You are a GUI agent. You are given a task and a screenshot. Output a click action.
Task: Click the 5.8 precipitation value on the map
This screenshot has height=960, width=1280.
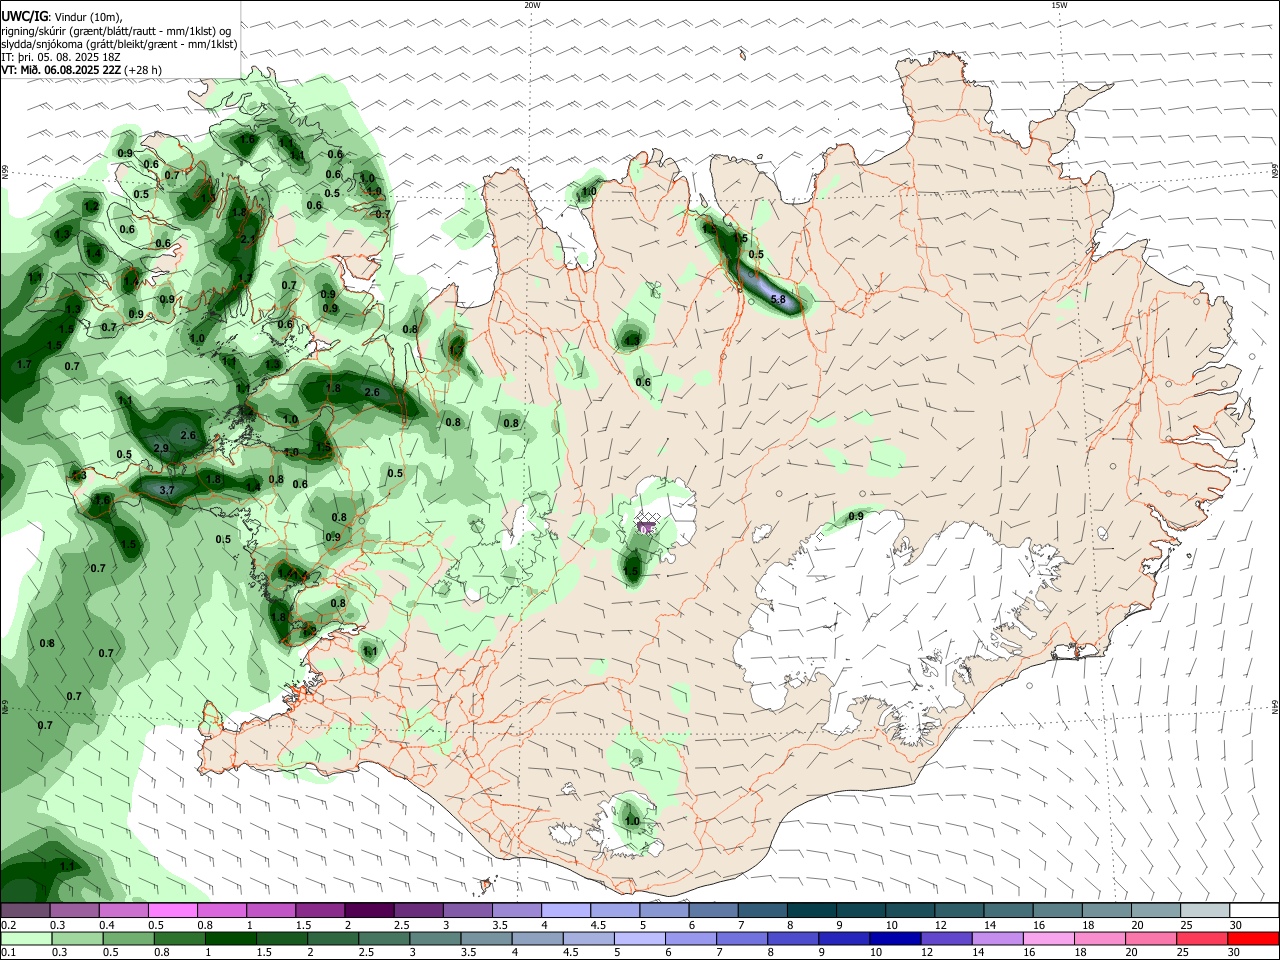pos(778,299)
